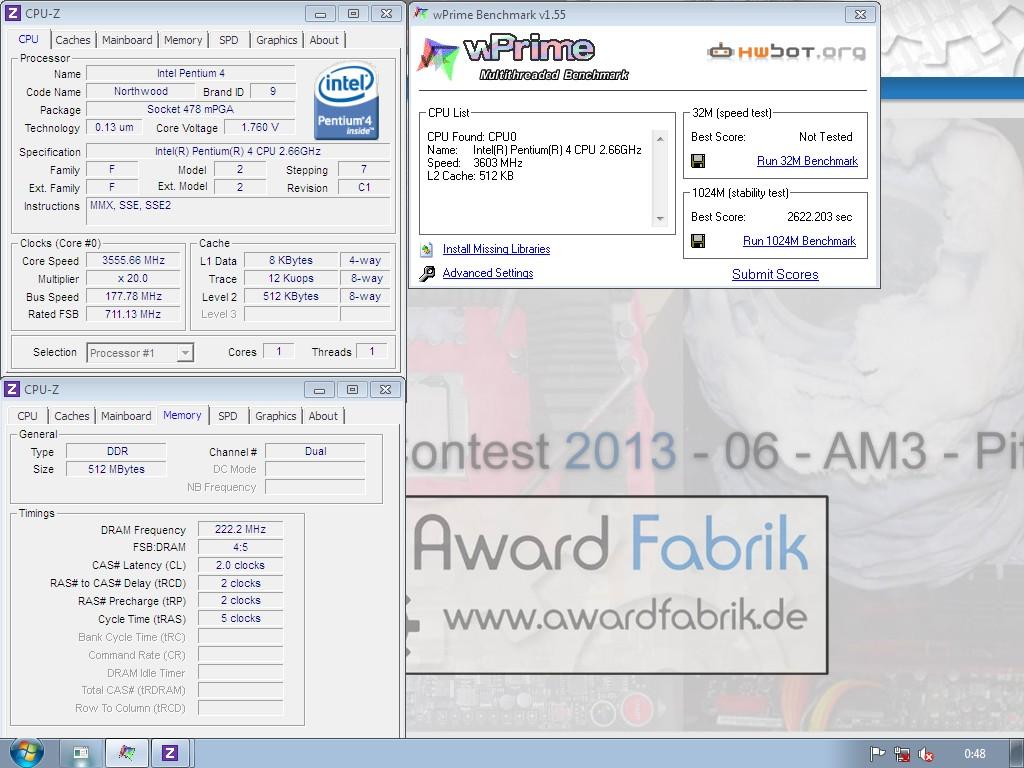Click the wPrime window title bar icon

[422, 14]
